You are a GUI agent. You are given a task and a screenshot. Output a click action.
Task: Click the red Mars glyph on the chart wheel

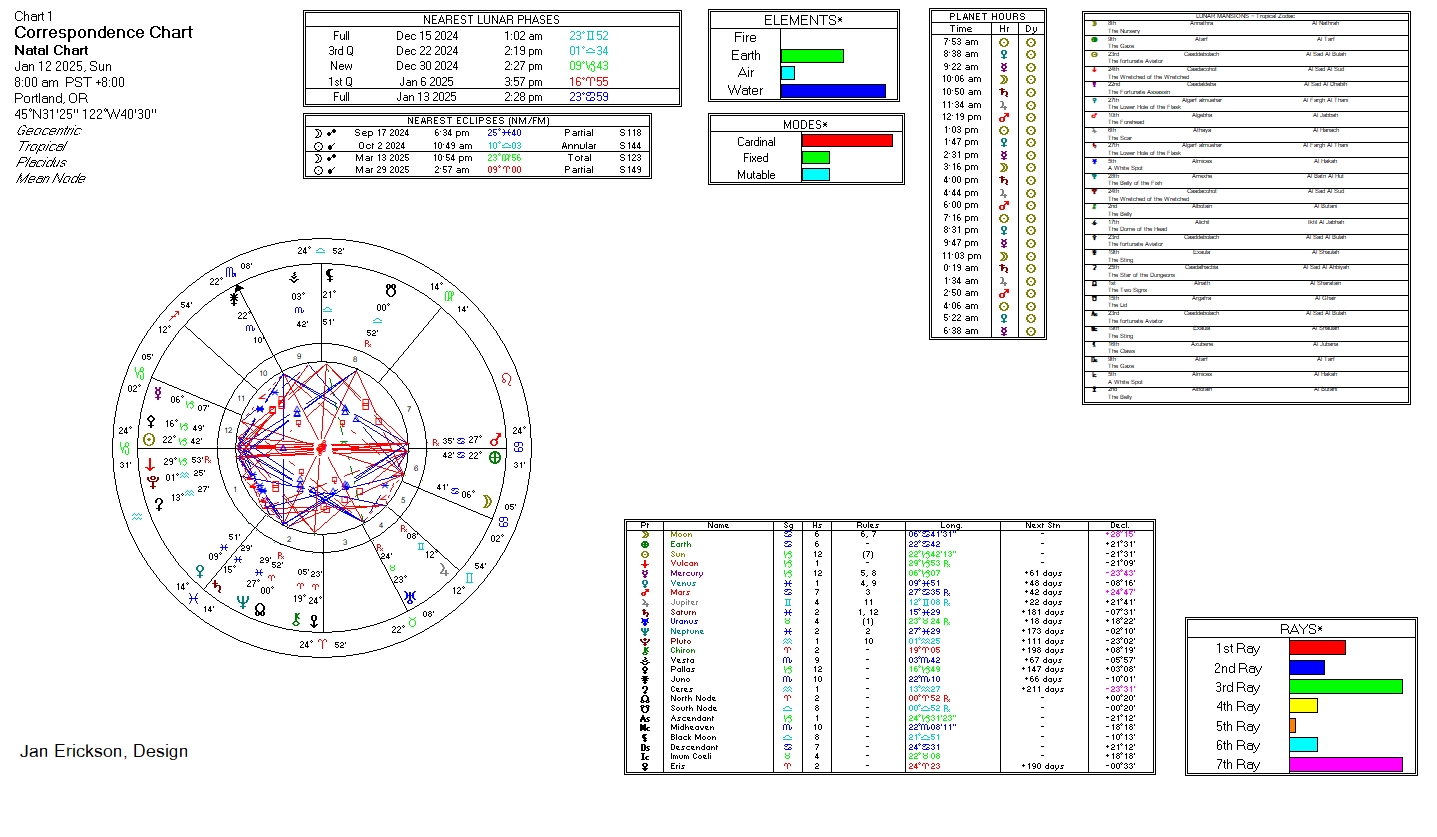pos(494,439)
